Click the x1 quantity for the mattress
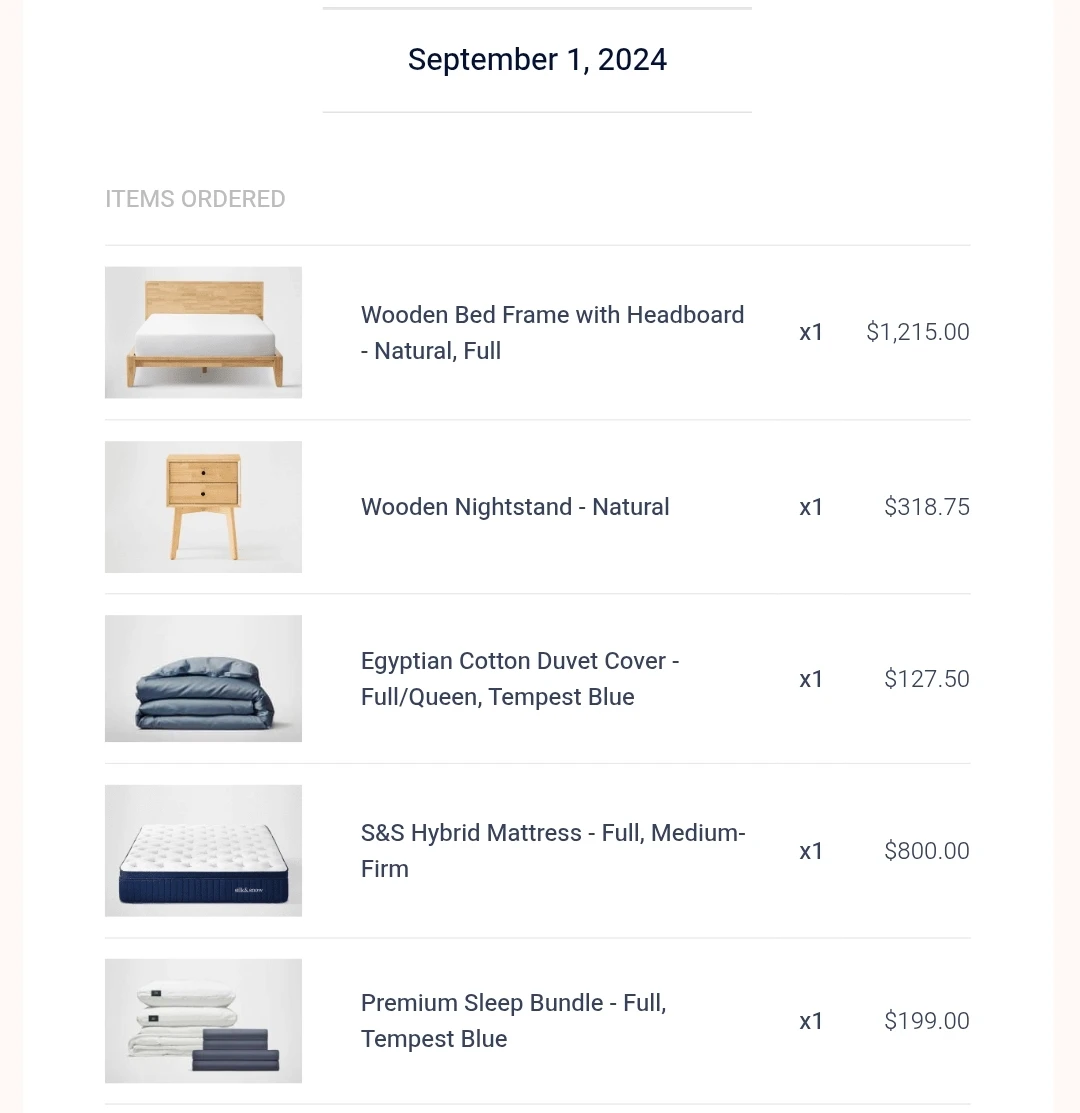This screenshot has width=1080, height=1113. pyautogui.click(x=811, y=850)
